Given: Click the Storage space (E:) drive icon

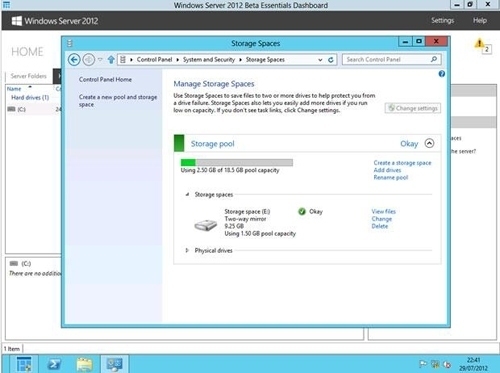Looking at the screenshot, I should [206, 225].
